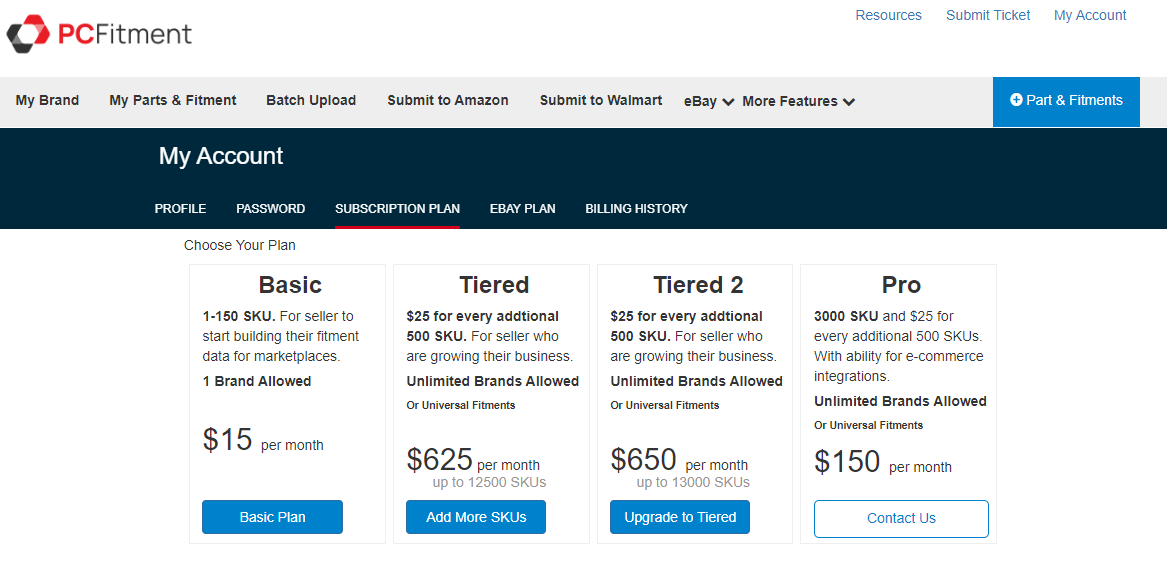Switch to the Profile tab
This screenshot has height=583, width=1167.
[x=180, y=209]
